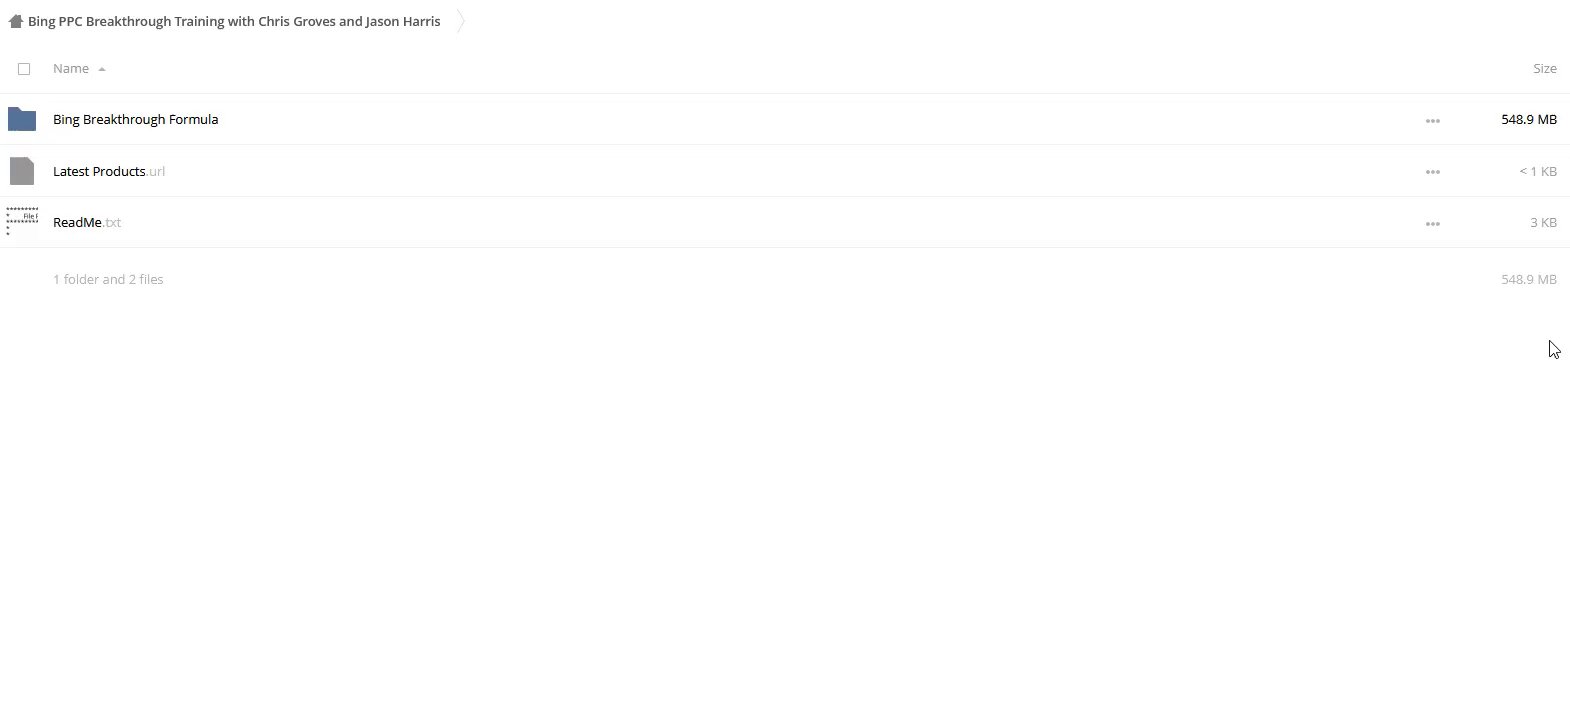Open more actions for Bing Breakthrough Formula
The height and width of the screenshot is (712, 1570).
pyautogui.click(x=1432, y=120)
